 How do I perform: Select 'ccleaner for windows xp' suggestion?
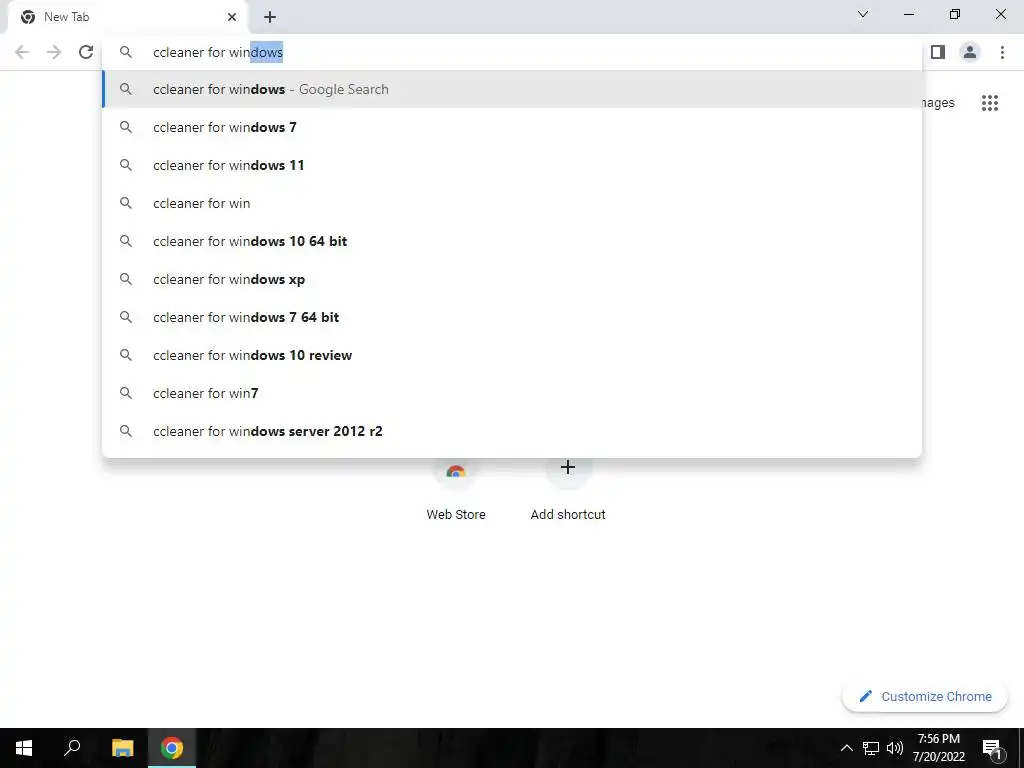pos(512,280)
